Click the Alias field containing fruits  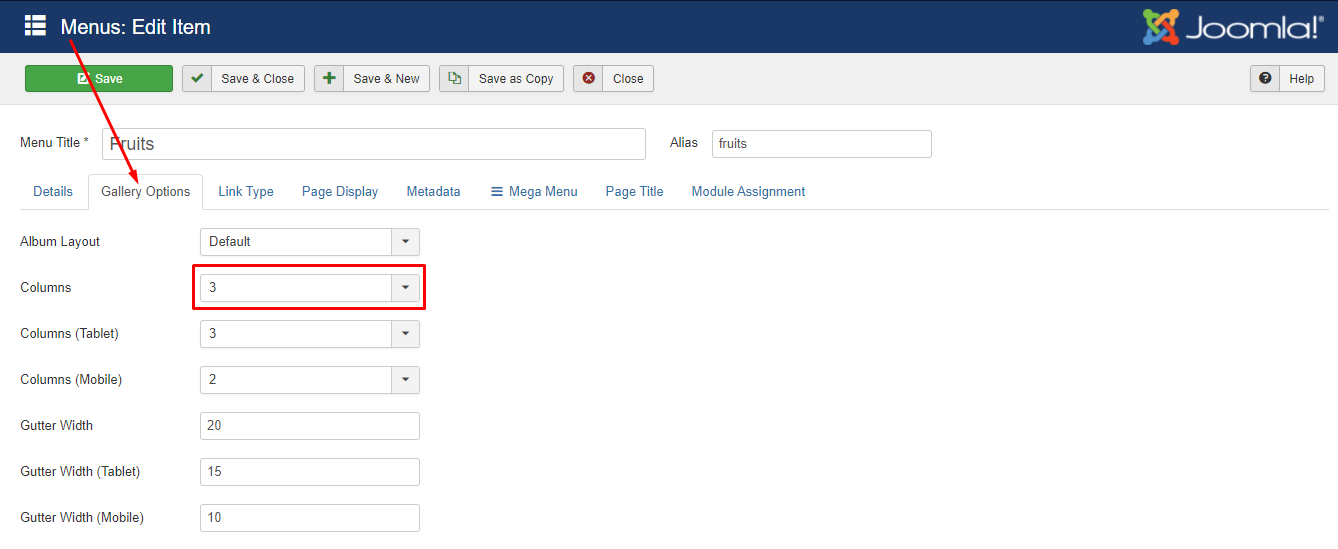[822, 144]
